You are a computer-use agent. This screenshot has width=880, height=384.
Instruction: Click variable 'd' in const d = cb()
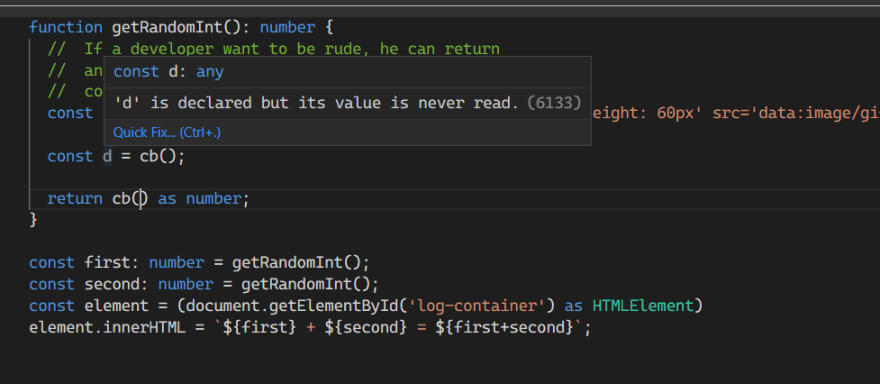[x=107, y=156]
